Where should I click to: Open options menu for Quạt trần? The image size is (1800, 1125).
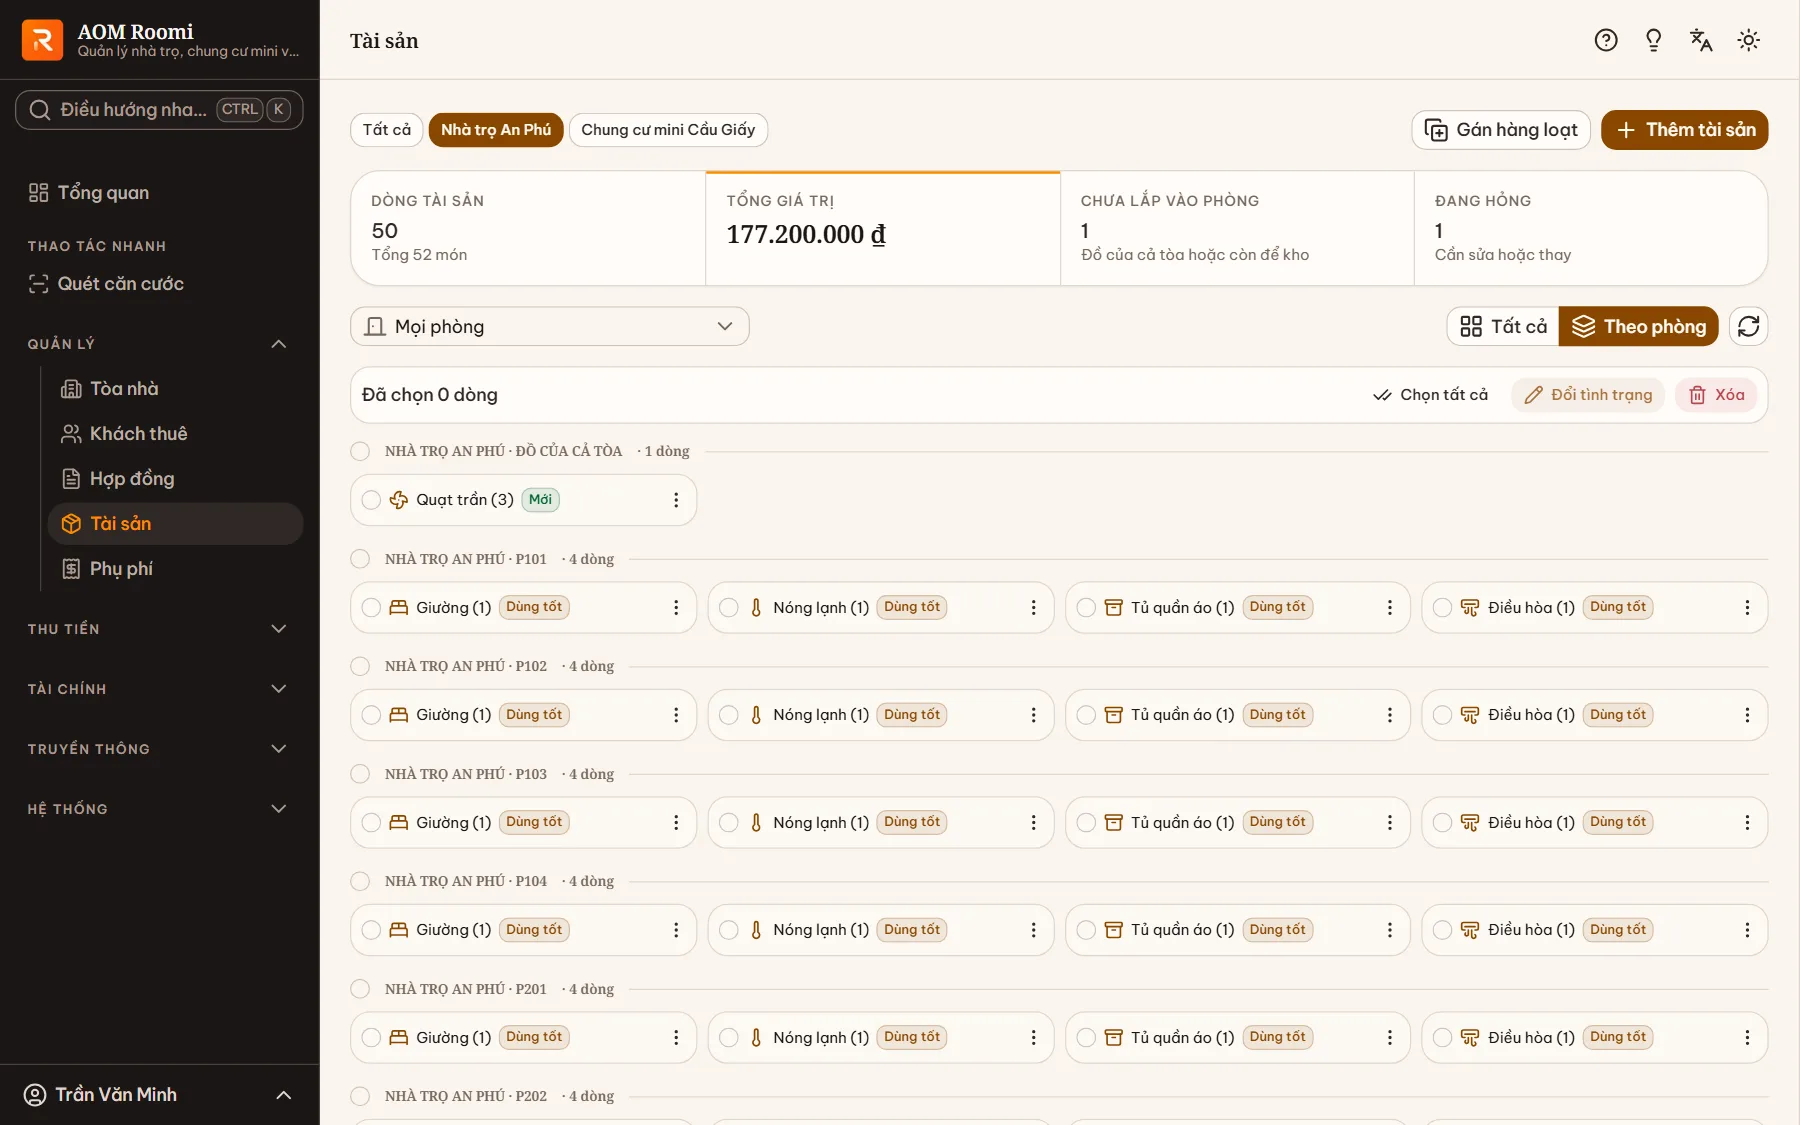[x=676, y=500]
